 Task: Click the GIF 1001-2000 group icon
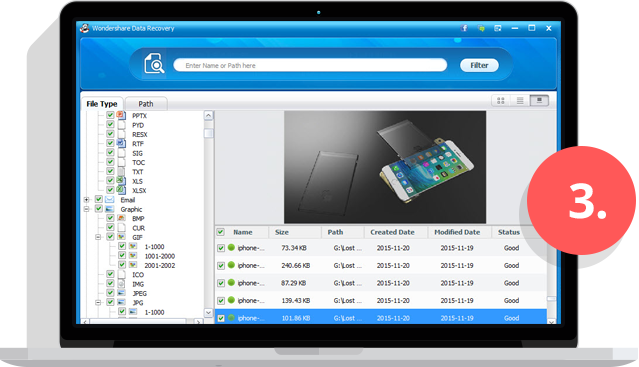coord(133,256)
